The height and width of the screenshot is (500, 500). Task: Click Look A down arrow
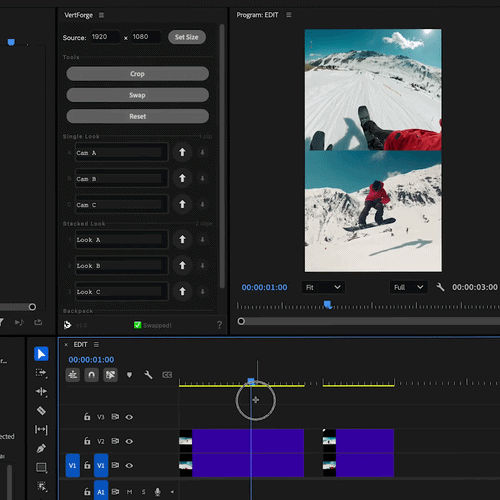click(x=202, y=239)
